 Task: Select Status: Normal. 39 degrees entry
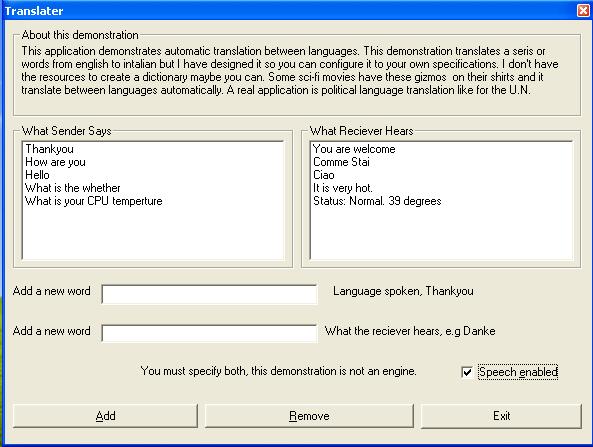[x=377, y=201]
